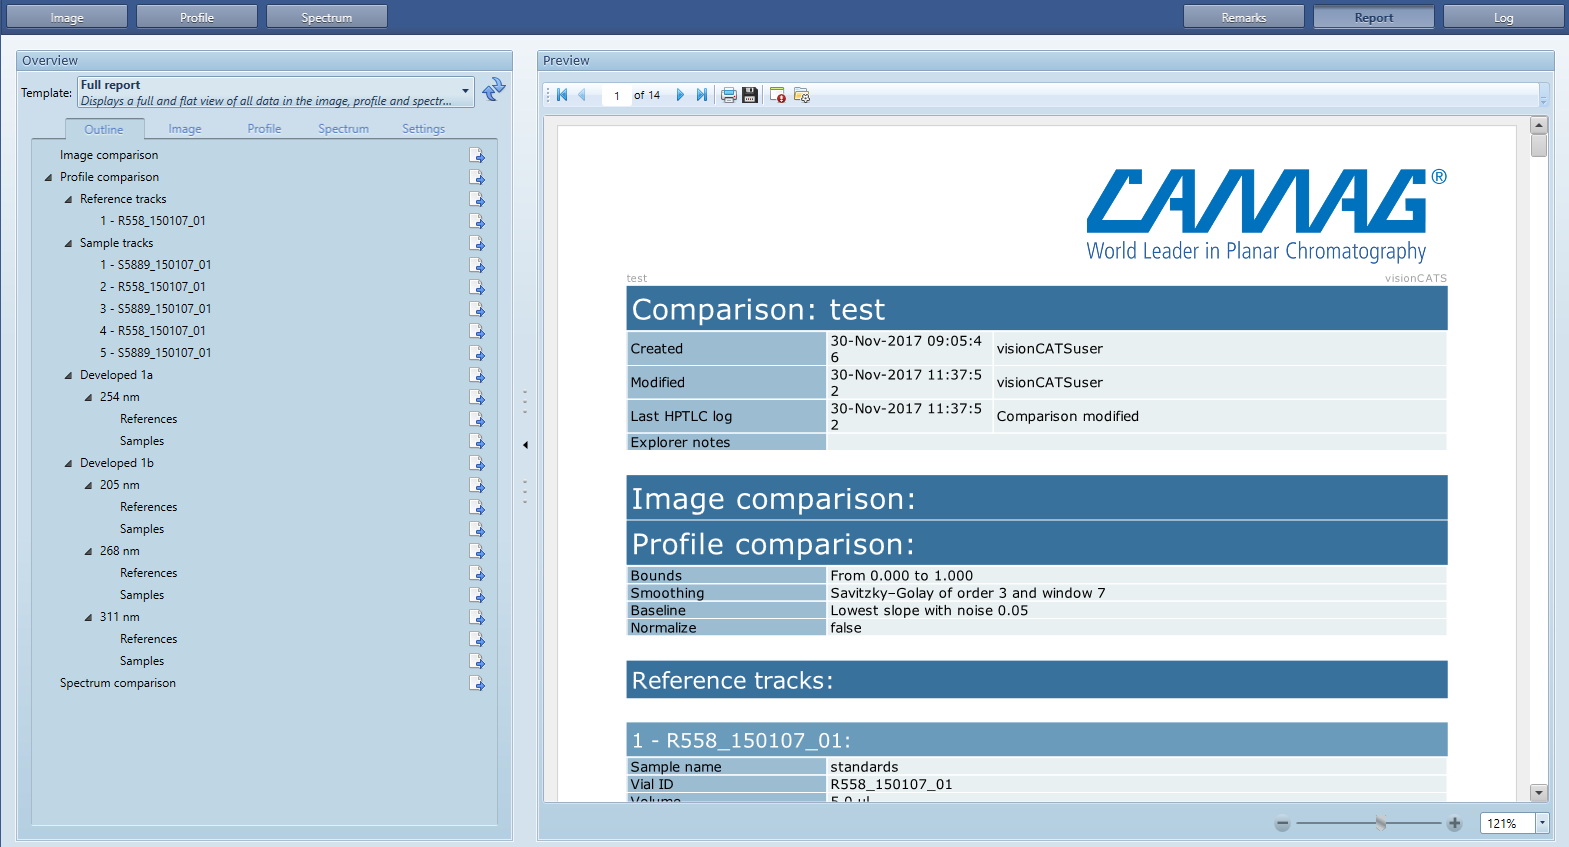Select 5 - S5889_150107_01 sample track
Image resolution: width=1569 pixels, height=847 pixels.
[156, 353]
